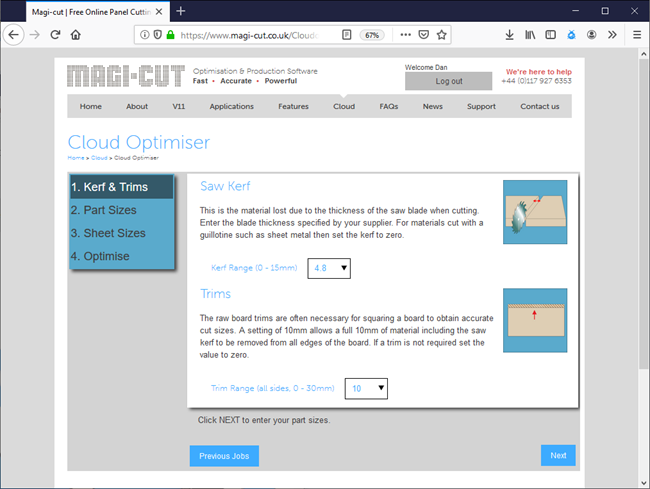Open the page actions three-dot menu

(x=405, y=34)
